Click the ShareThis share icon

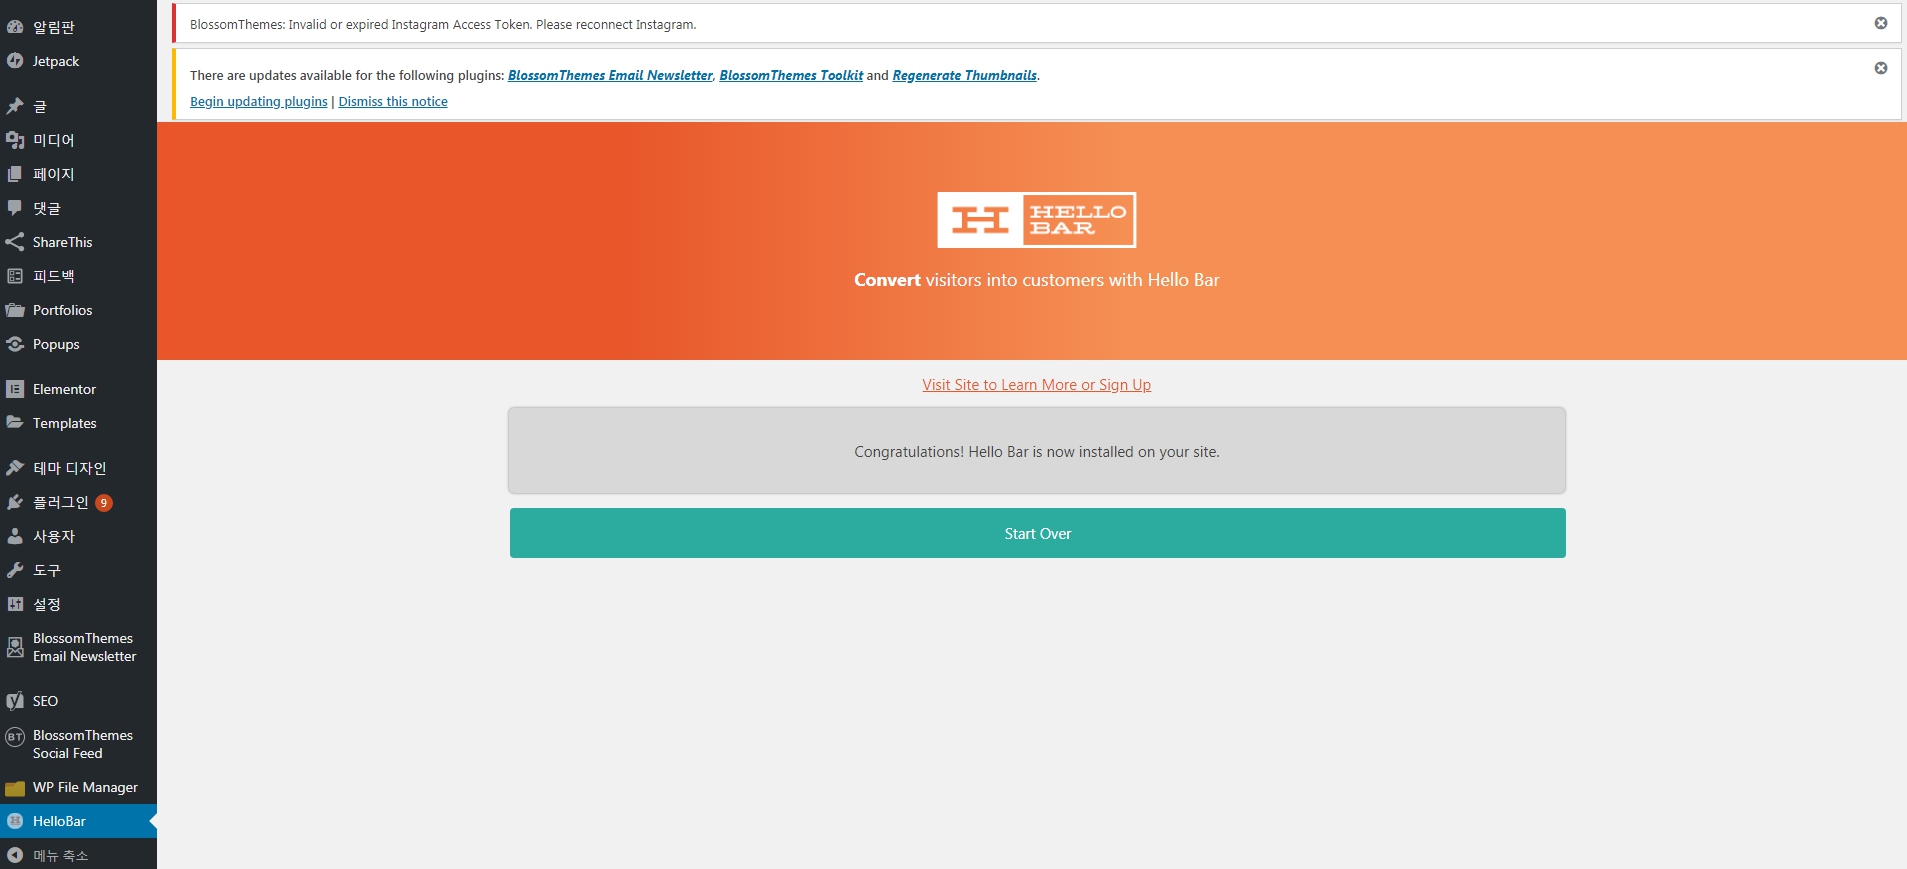pos(15,242)
